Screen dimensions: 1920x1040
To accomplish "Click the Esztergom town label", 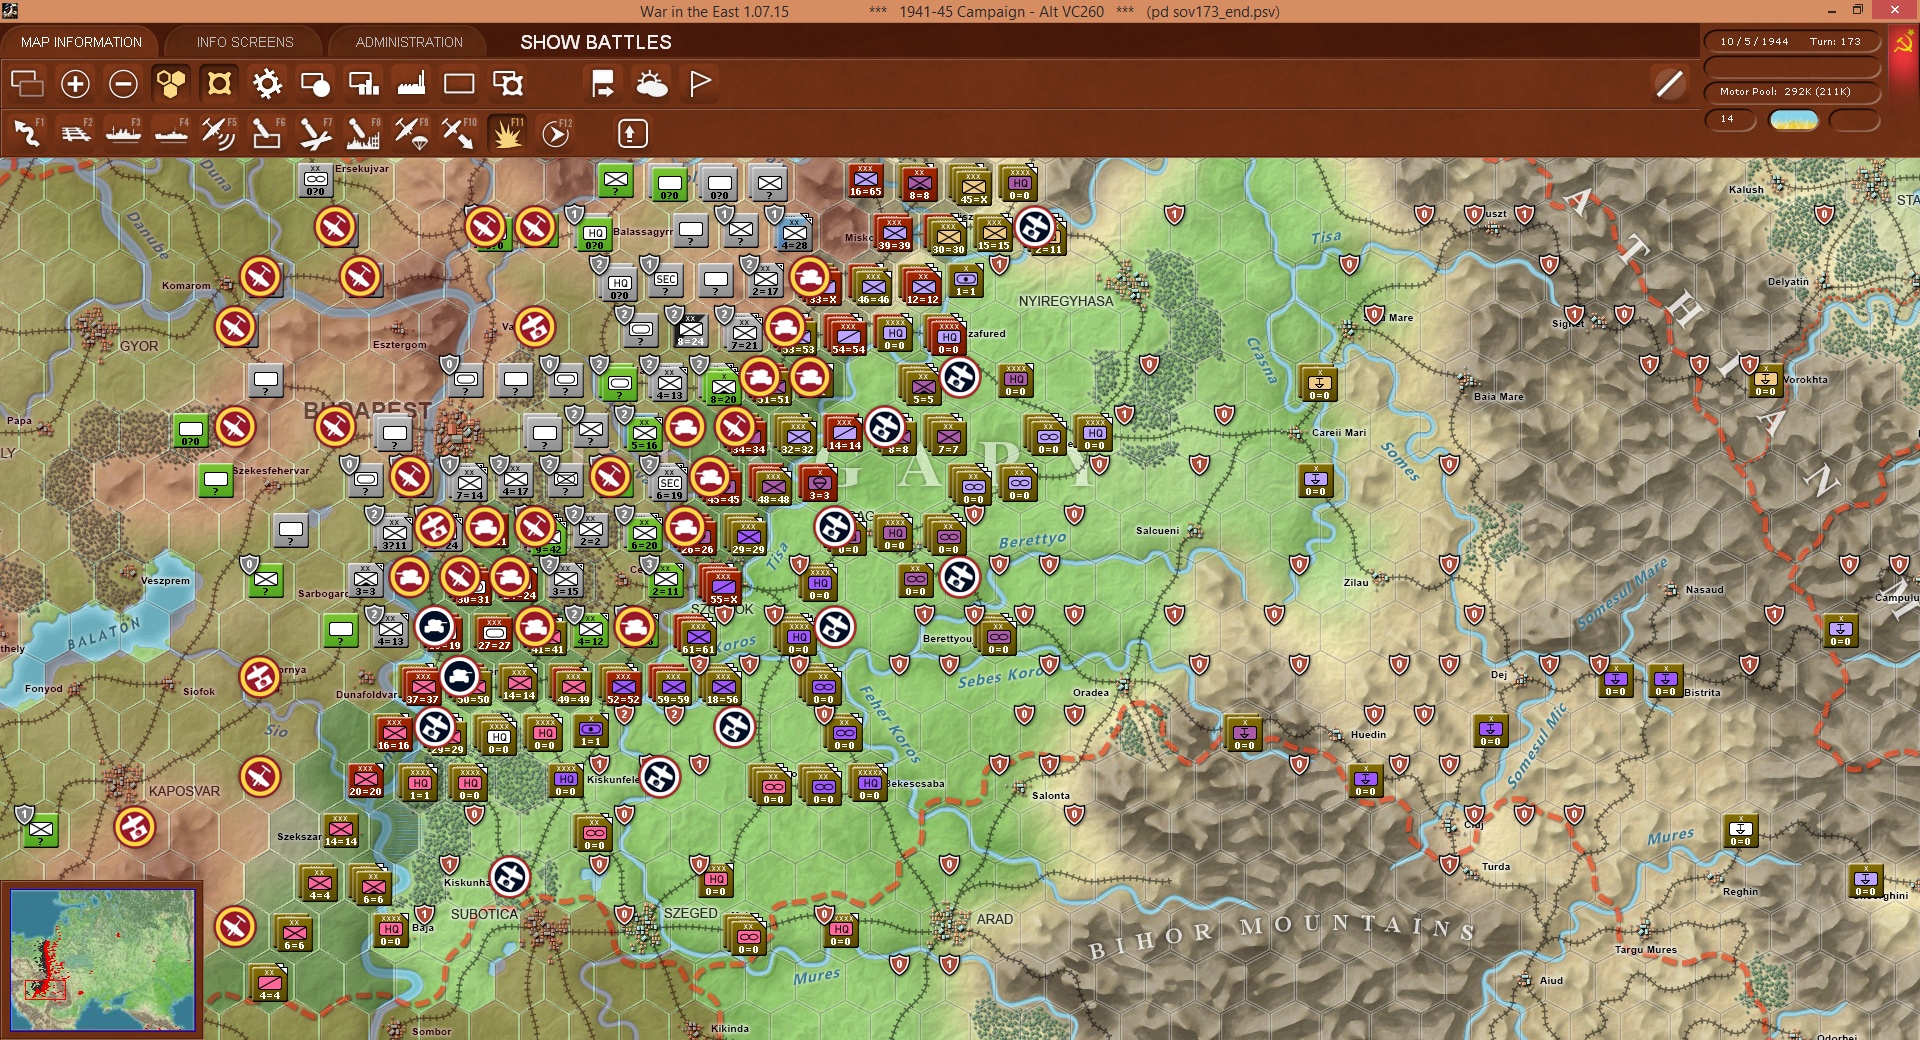I will click(399, 345).
